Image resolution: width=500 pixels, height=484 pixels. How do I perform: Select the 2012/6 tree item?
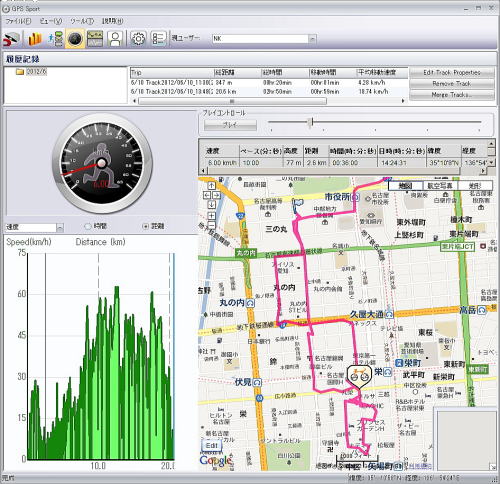click(x=36, y=72)
